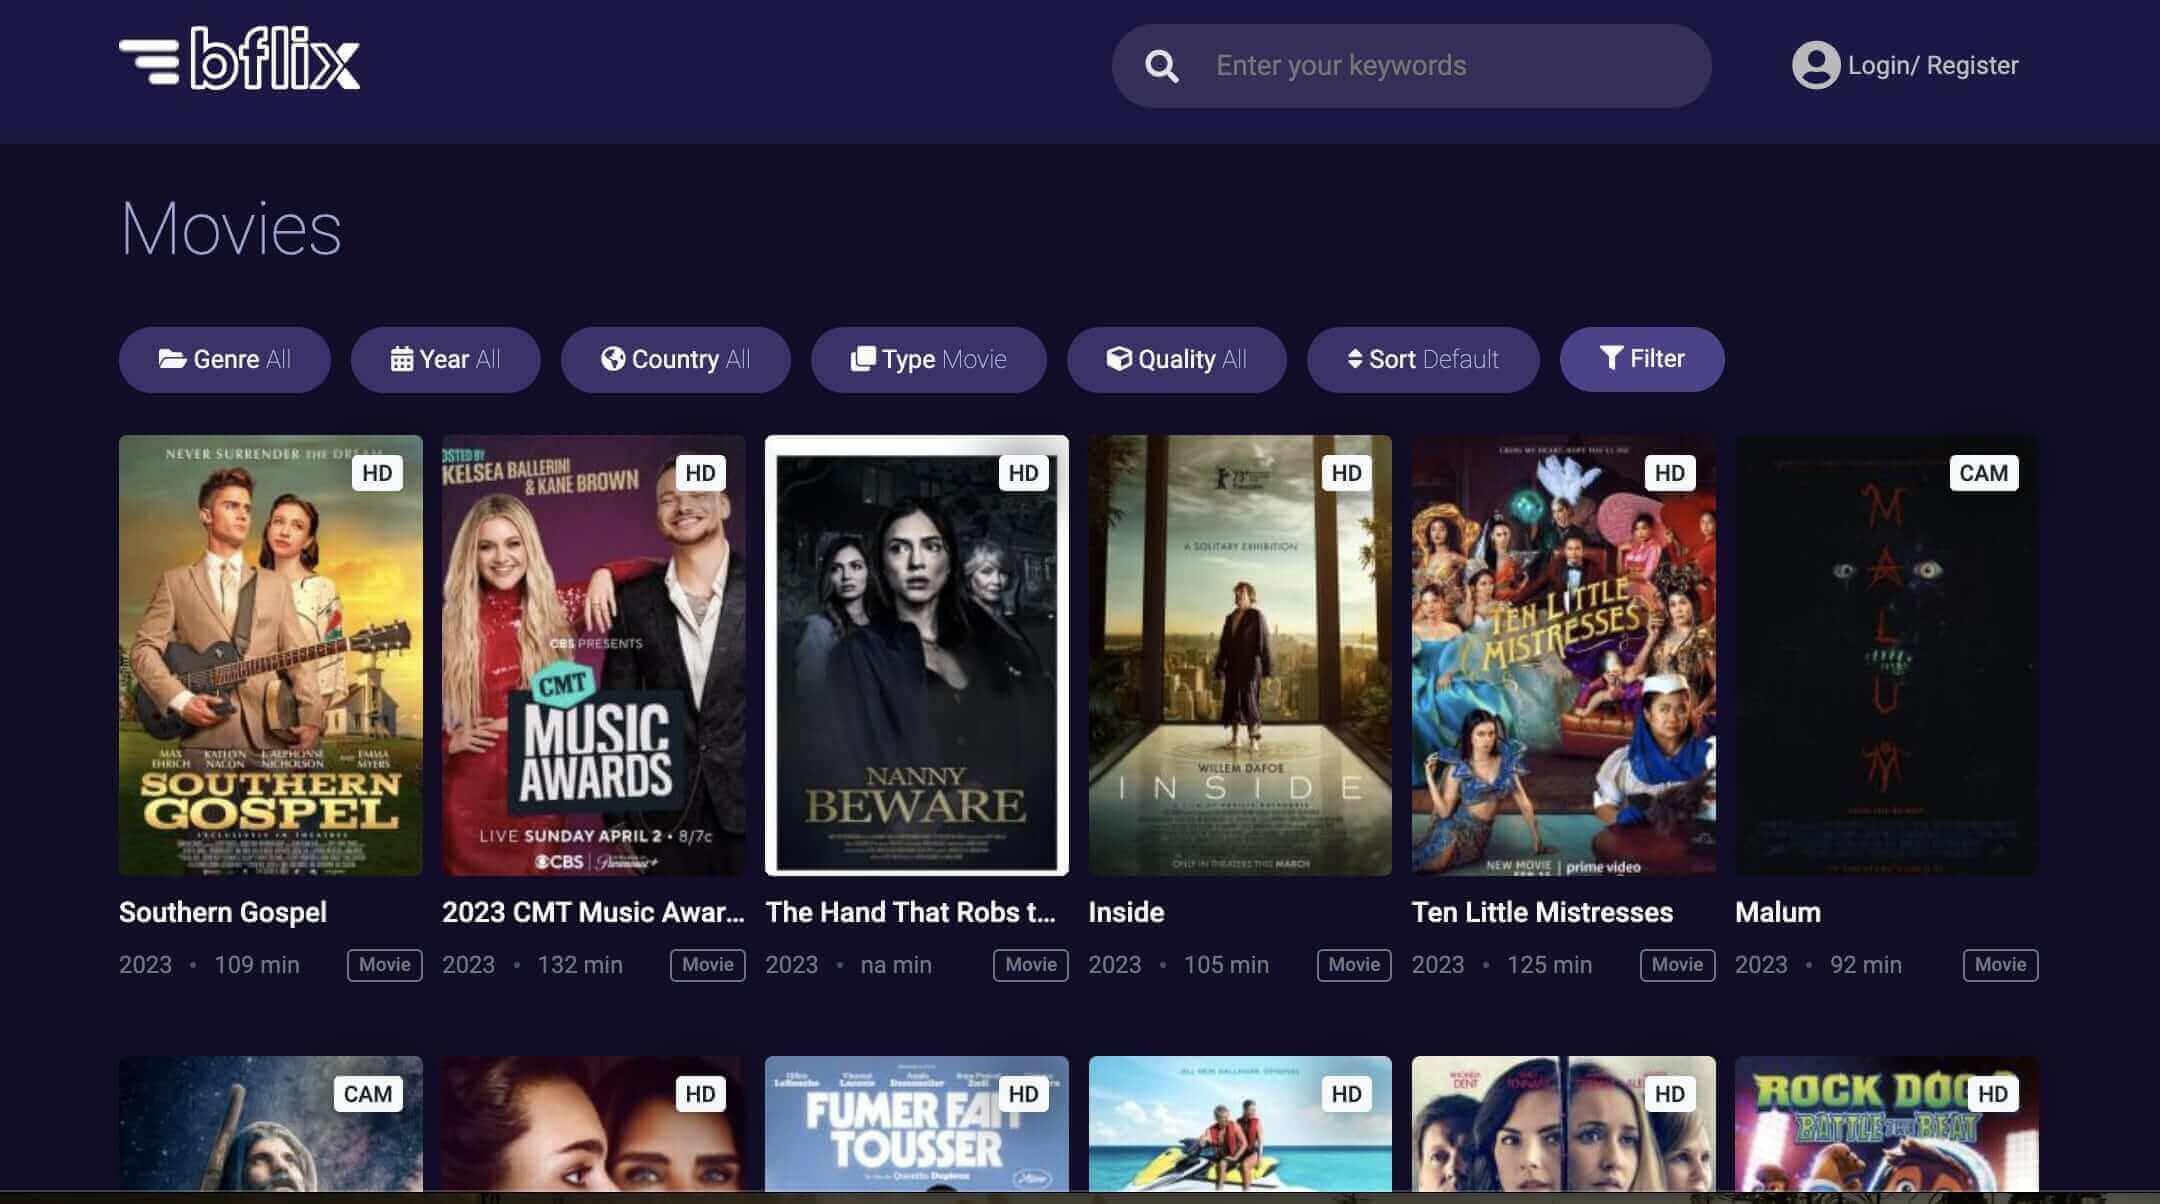
Task: Open the Sort Default dropdown
Action: 1423,359
